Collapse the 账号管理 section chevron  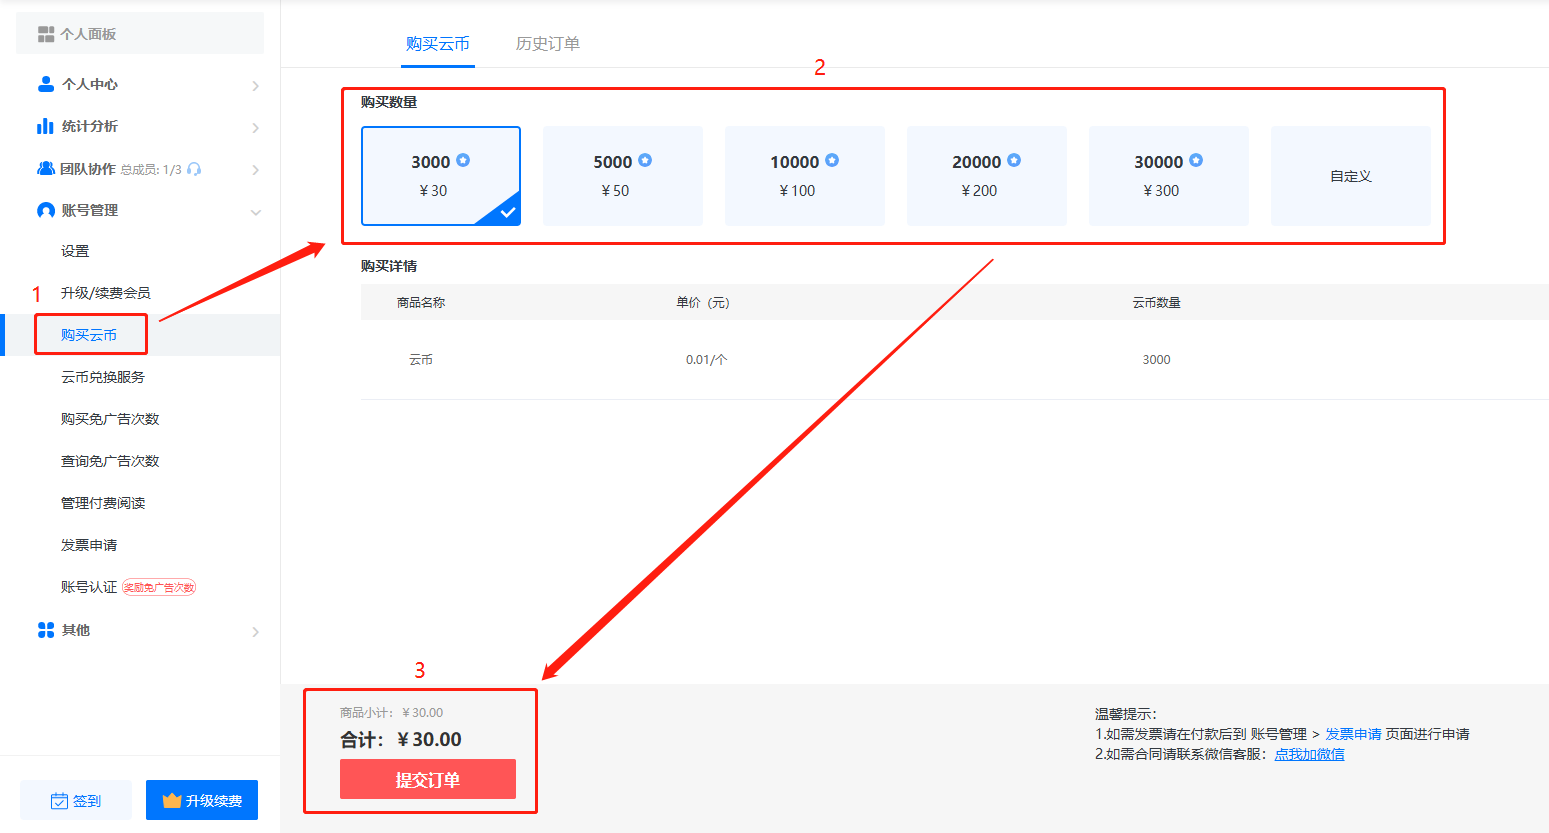255,211
